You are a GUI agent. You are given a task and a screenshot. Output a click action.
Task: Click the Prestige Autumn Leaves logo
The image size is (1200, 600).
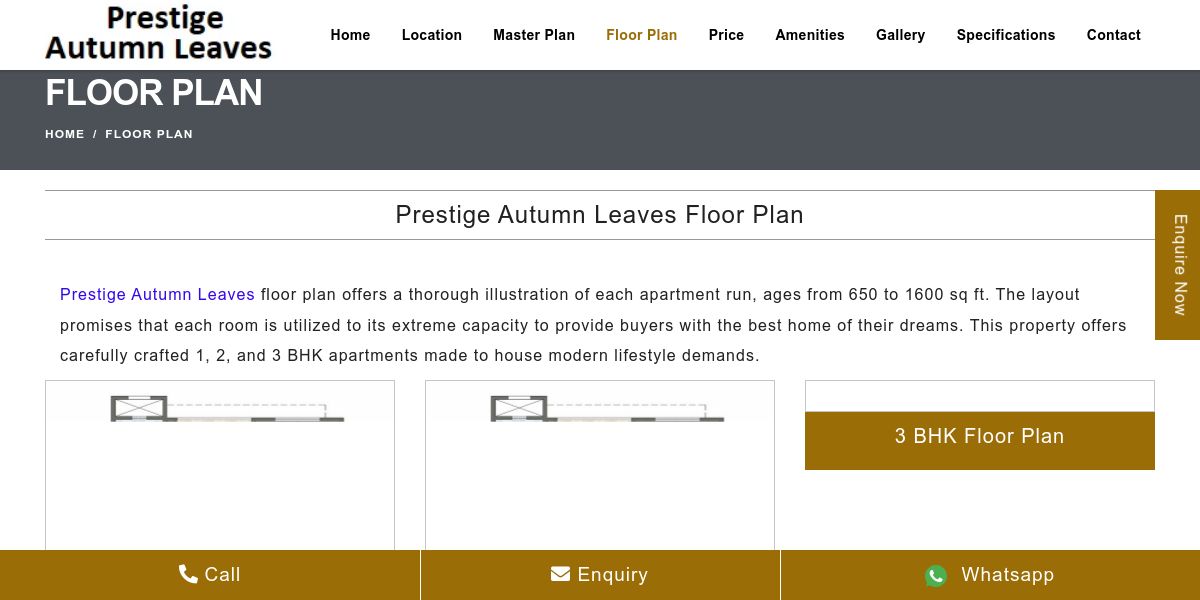click(158, 34)
